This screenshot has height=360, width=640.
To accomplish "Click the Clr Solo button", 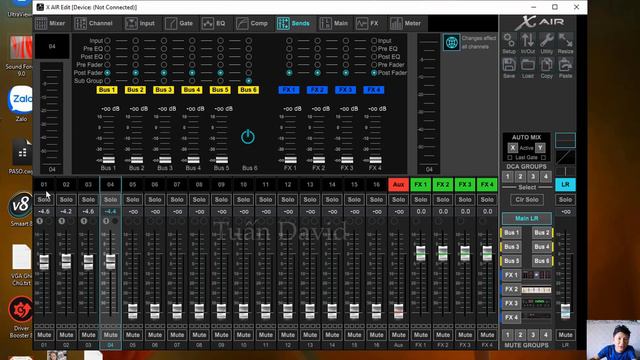I will (527, 200).
